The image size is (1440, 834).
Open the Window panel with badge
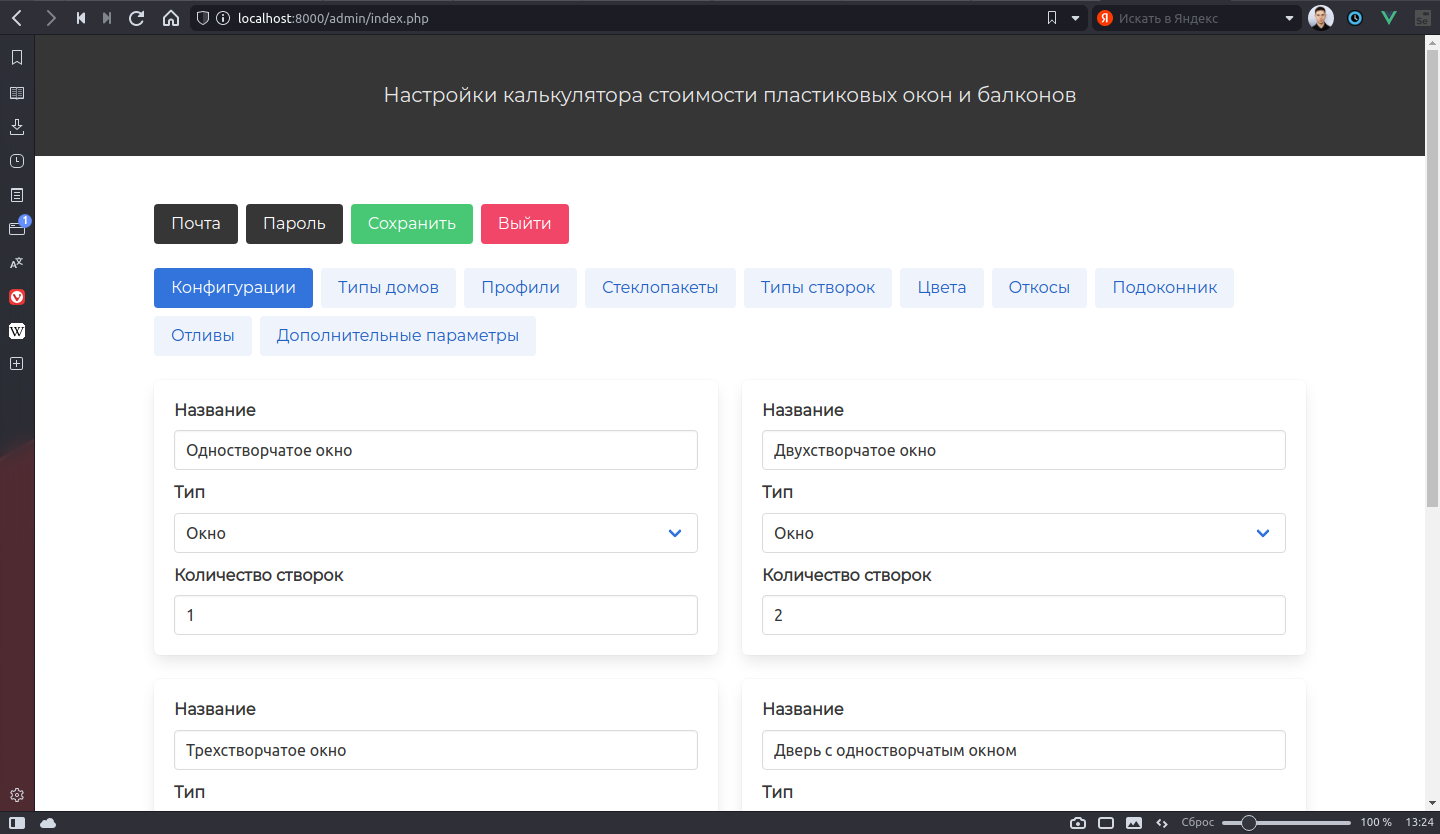point(17,228)
